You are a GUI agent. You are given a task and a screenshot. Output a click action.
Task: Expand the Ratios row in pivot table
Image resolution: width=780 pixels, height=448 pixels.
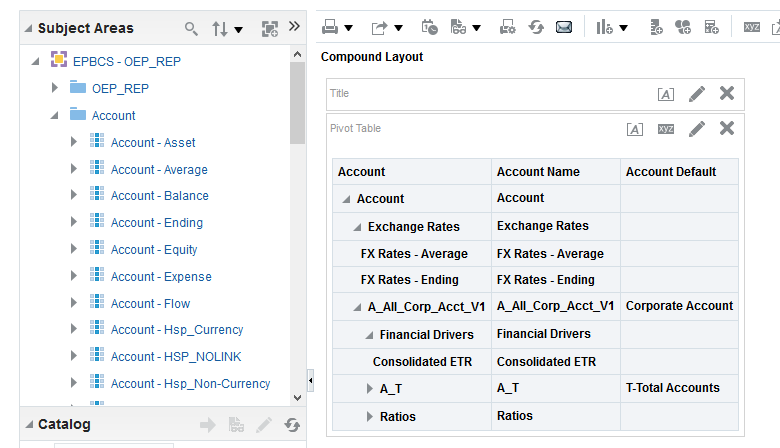[x=369, y=416]
